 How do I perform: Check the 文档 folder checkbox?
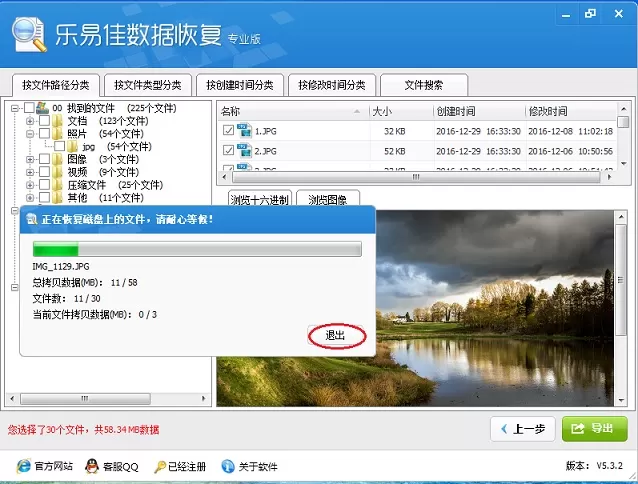[44, 120]
